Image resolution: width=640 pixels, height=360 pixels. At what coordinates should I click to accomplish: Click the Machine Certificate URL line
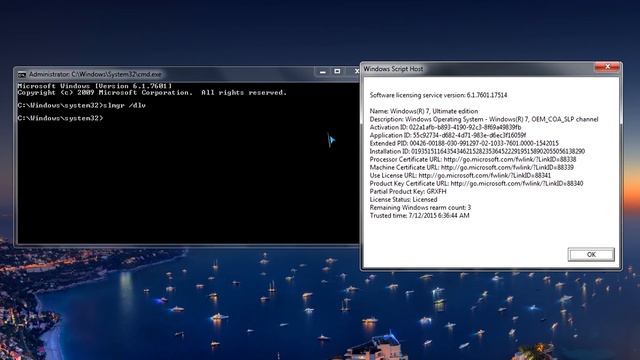click(x=471, y=167)
